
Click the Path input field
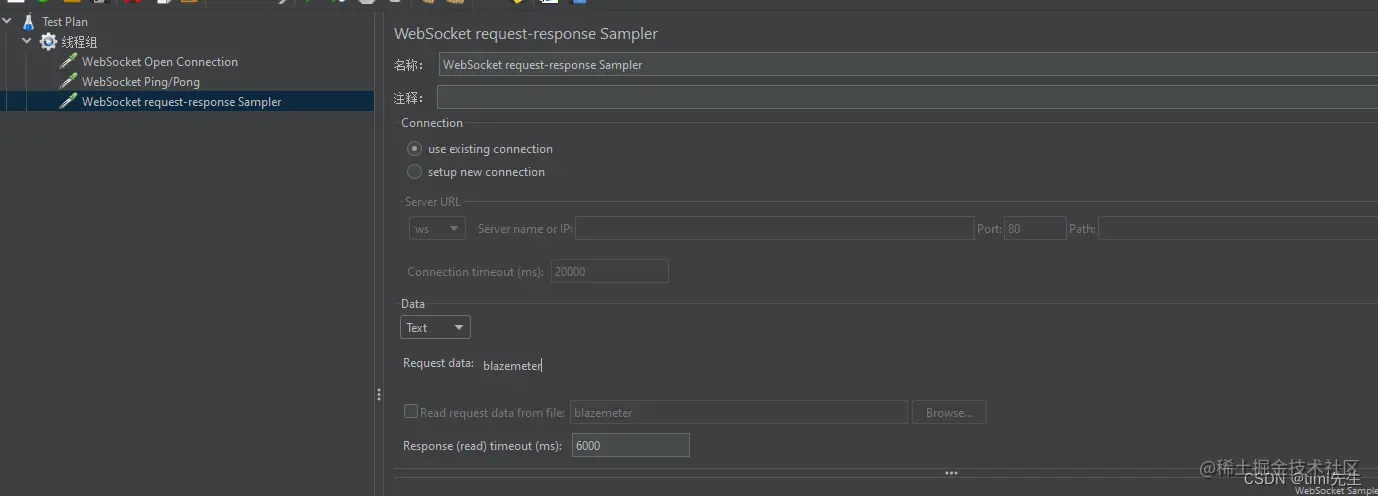[x=1238, y=229]
